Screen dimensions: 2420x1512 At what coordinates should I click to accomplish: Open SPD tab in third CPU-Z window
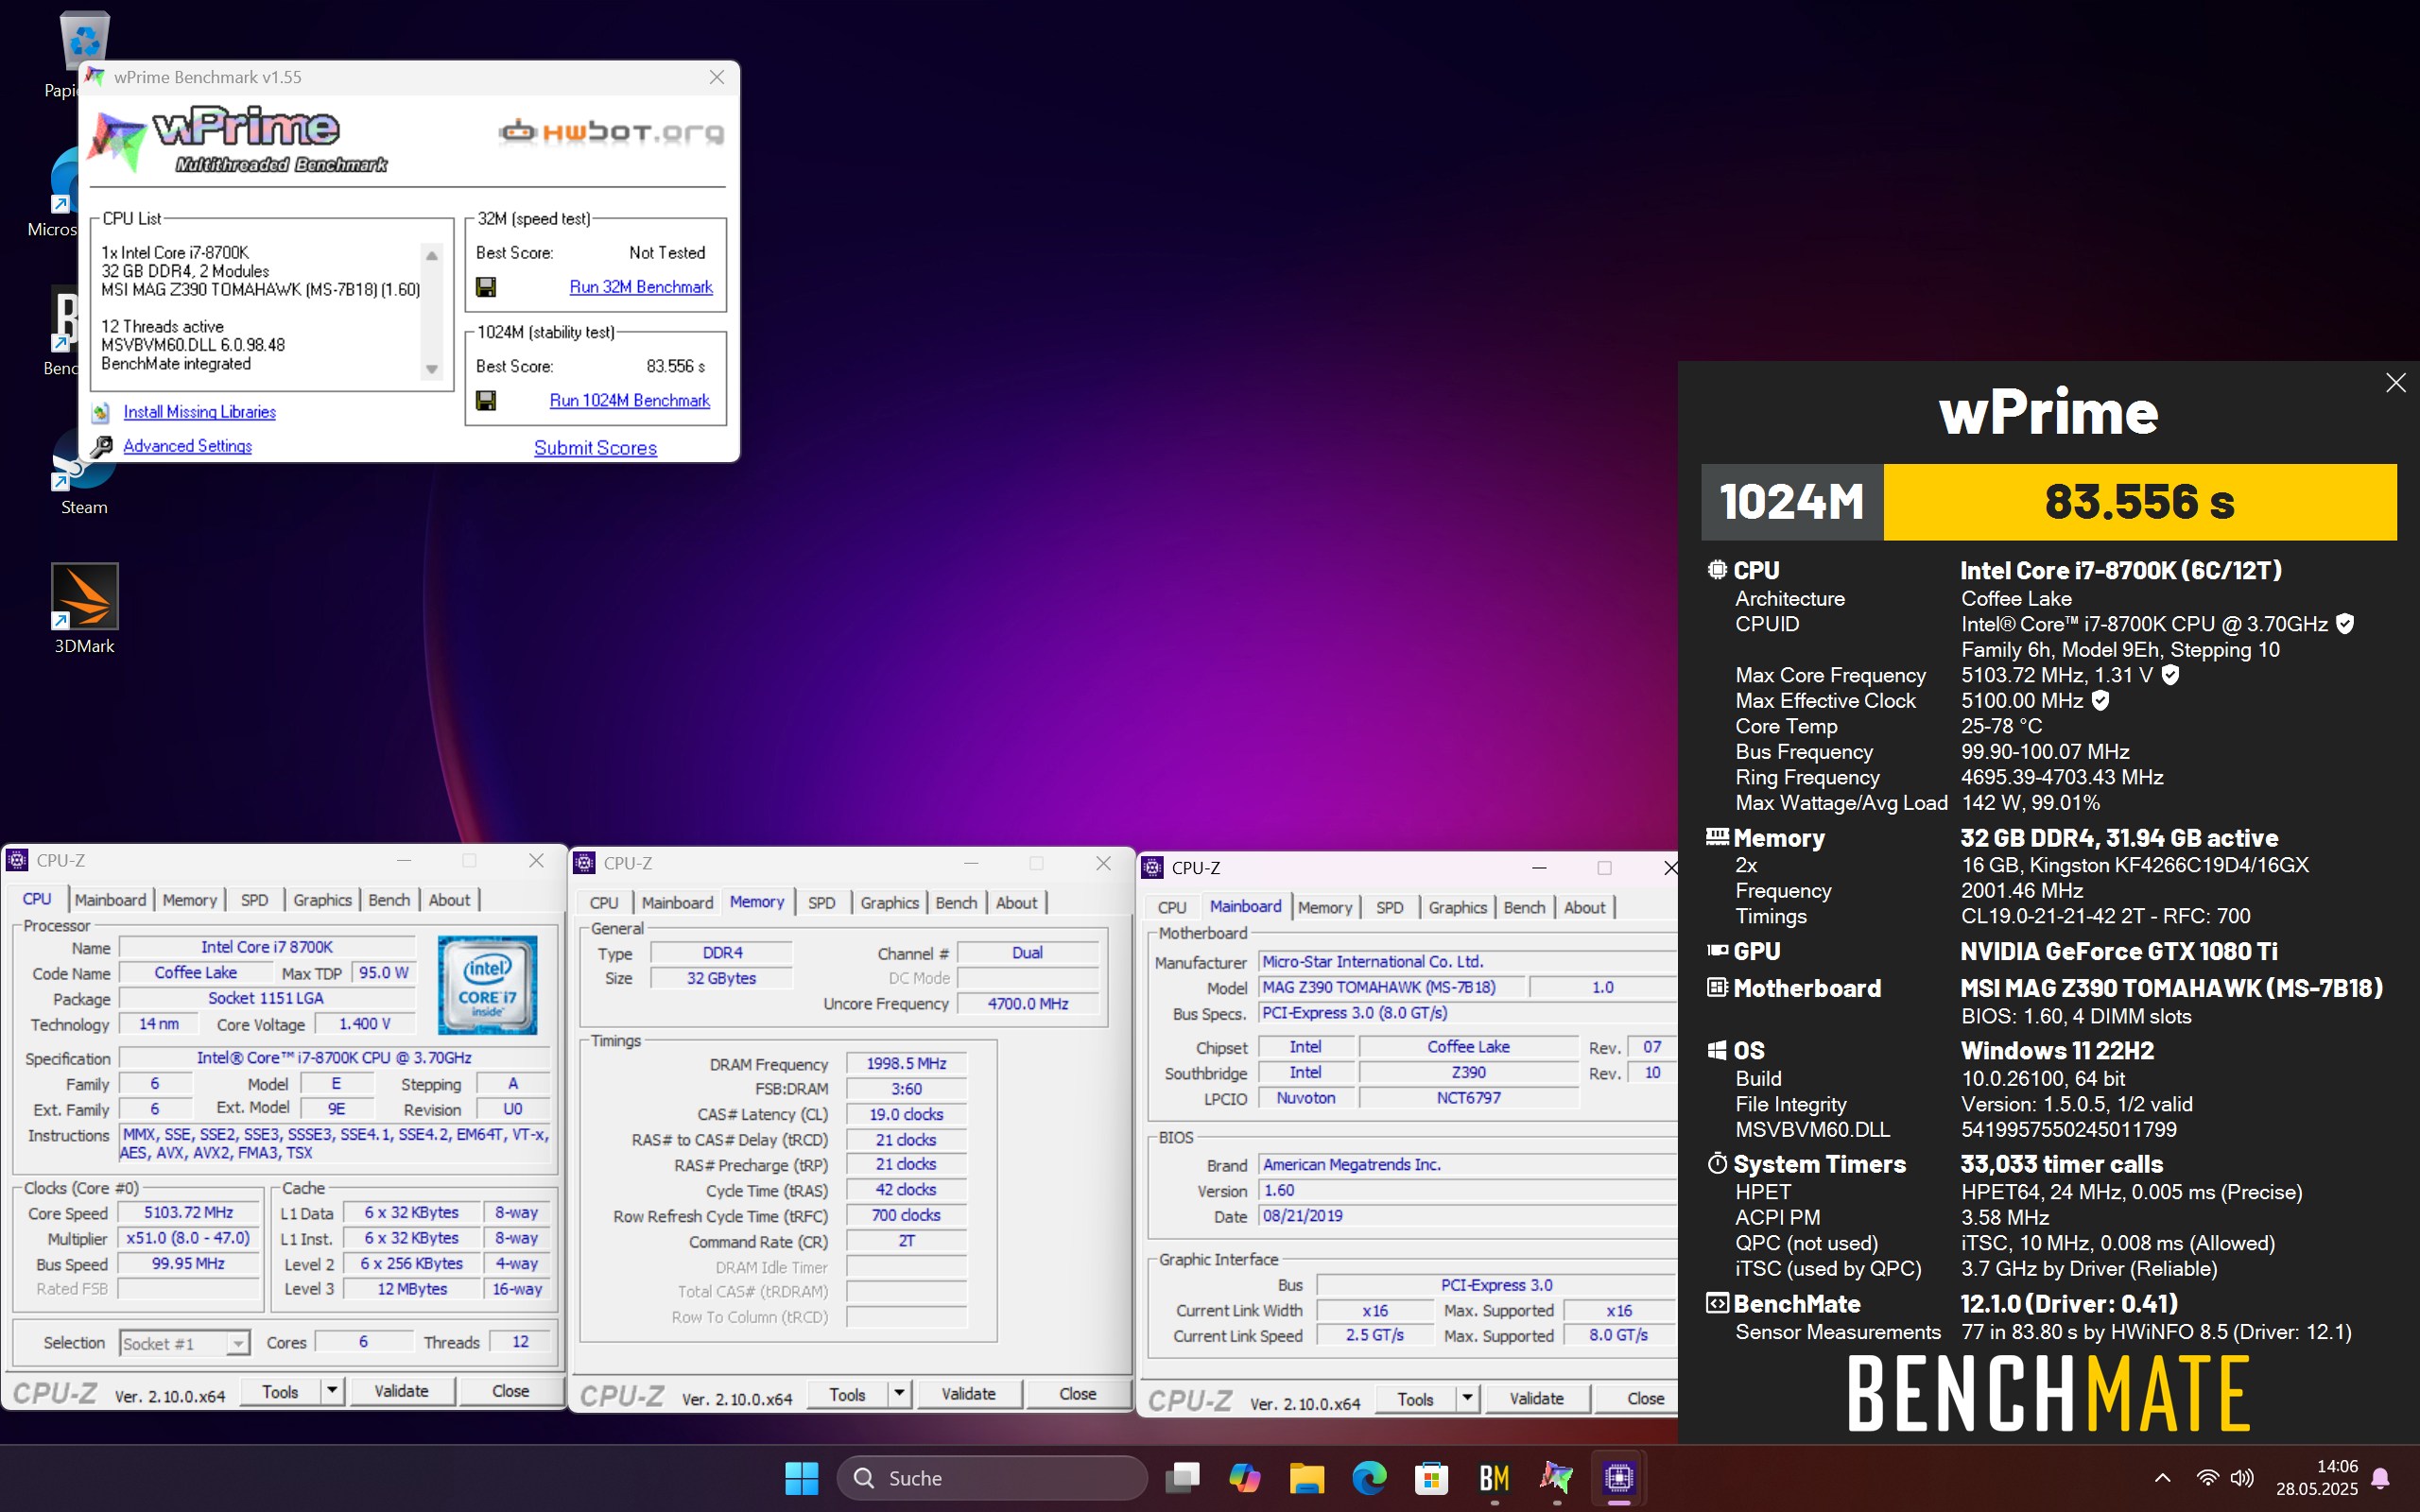click(x=1389, y=908)
